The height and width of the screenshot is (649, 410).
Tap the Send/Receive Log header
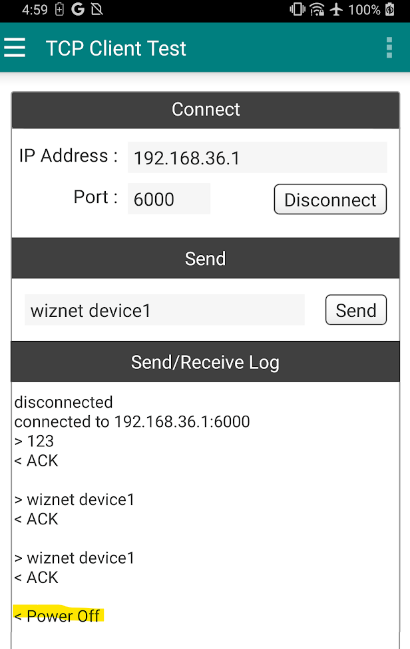tap(206, 362)
